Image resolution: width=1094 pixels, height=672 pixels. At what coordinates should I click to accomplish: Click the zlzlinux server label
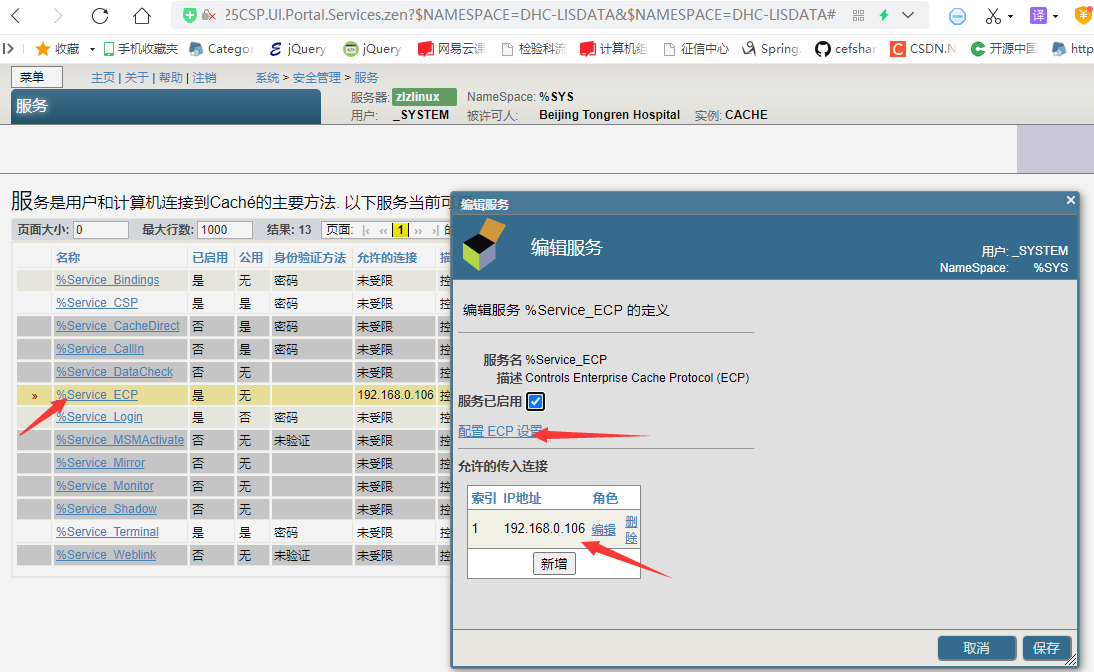pos(424,97)
